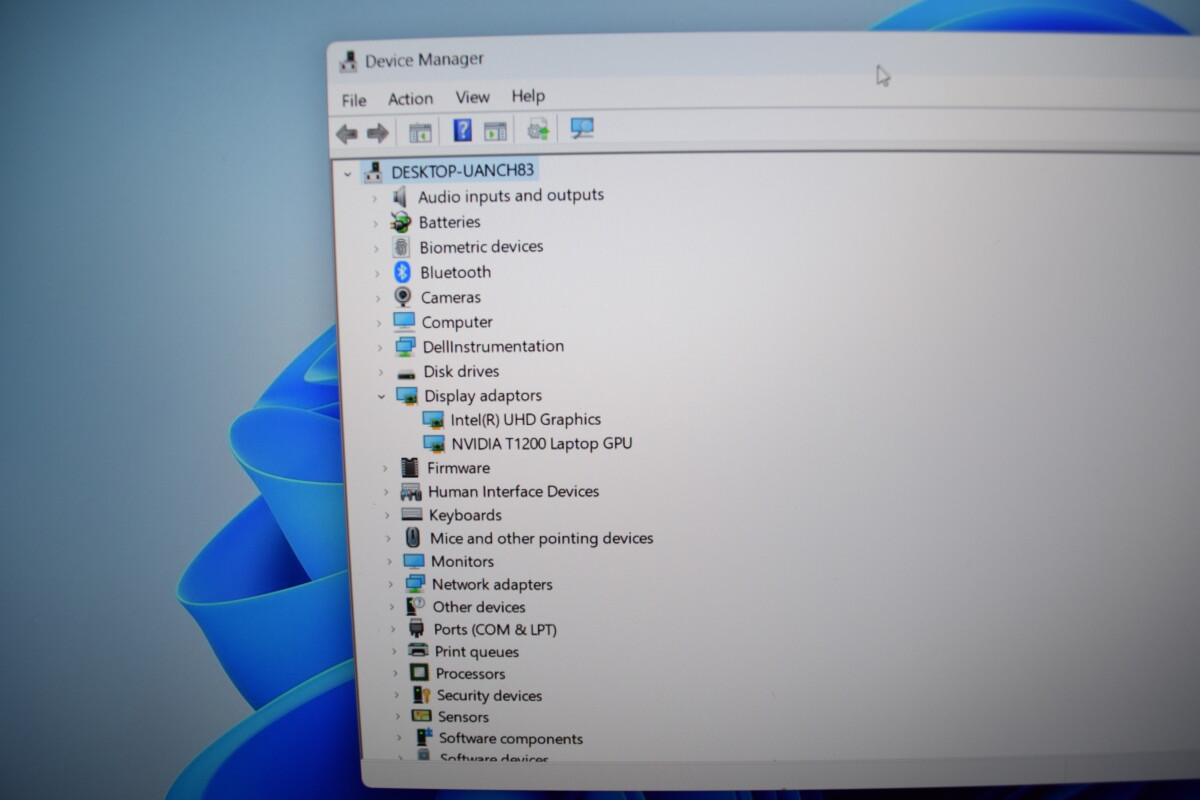Click the Firmware icon
This screenshot has width=1200, height=800.
point(409,468)
